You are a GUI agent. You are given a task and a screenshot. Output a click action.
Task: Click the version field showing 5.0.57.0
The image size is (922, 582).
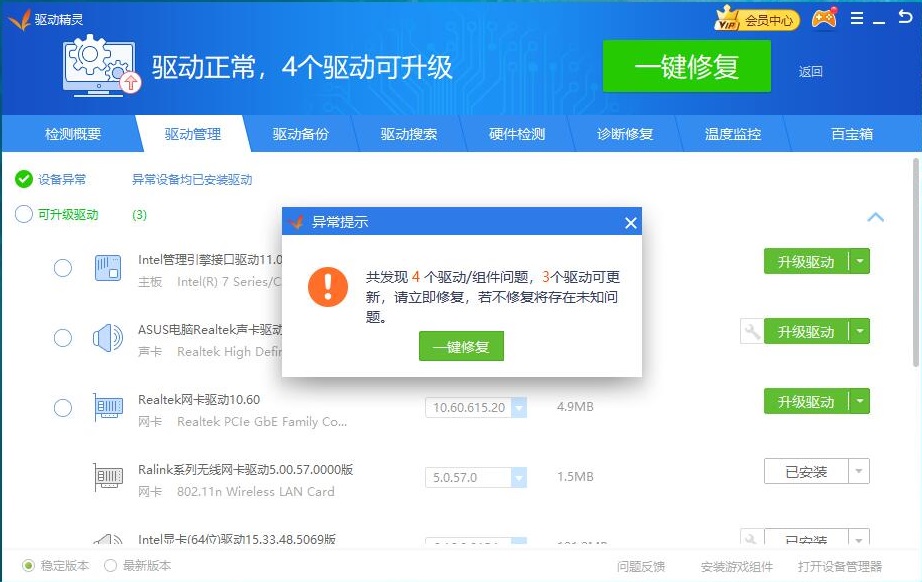(x=468, y=477)
